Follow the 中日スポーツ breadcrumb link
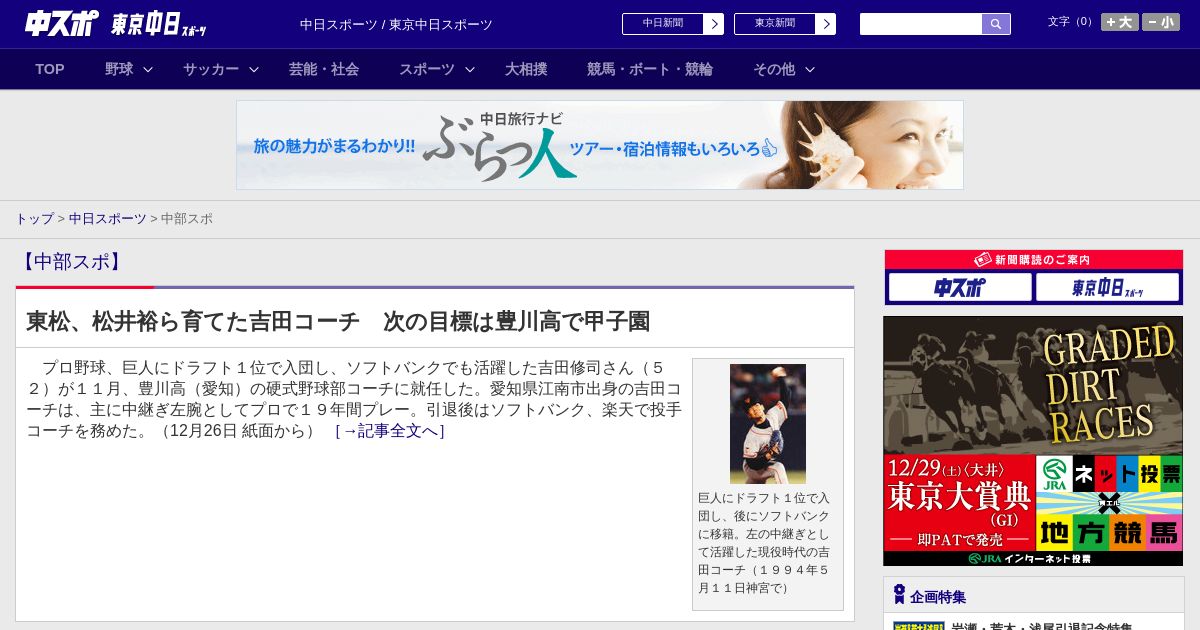This screenshot has width=1200, height=630. [x=108, y=219]
